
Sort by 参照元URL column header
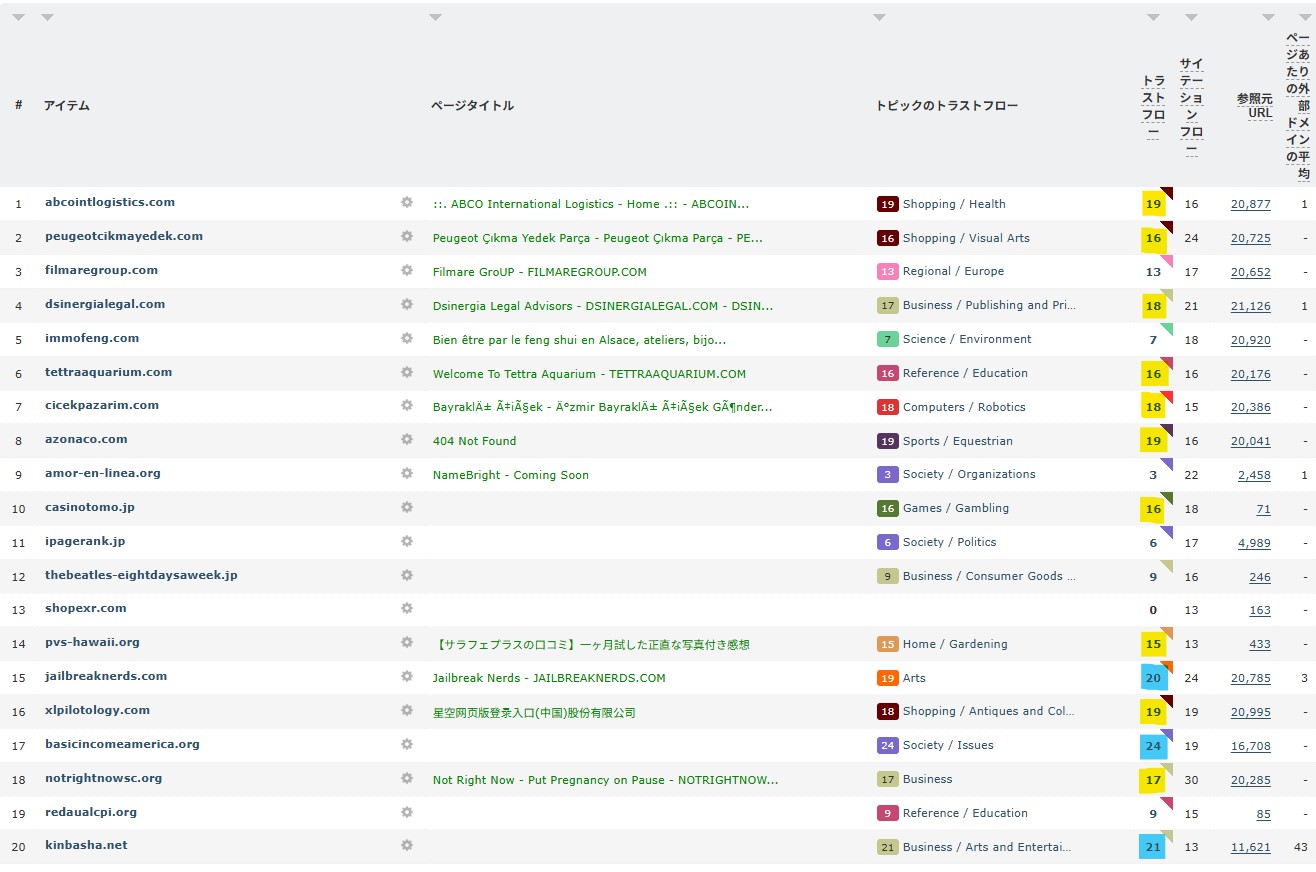click(x=1255, y=106)
